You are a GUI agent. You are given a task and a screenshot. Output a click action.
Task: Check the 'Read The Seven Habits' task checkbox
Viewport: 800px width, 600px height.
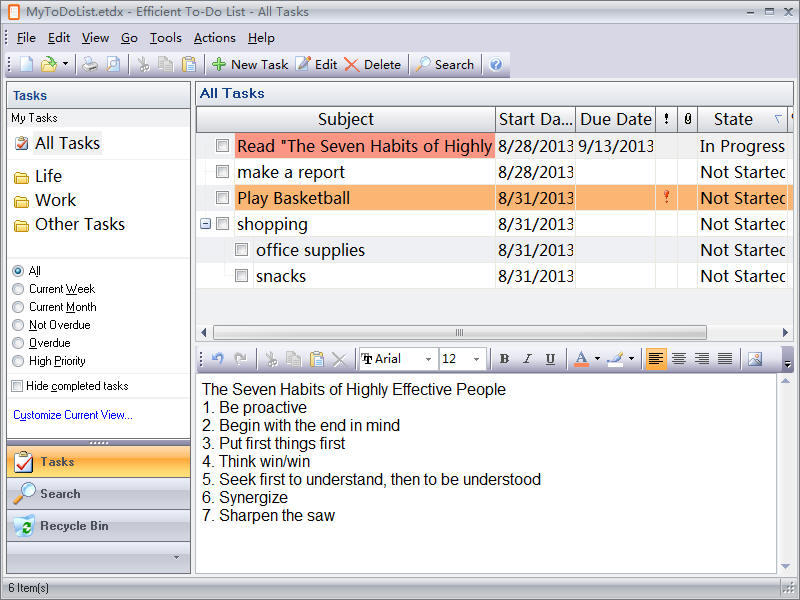click(x=222, y=146)
